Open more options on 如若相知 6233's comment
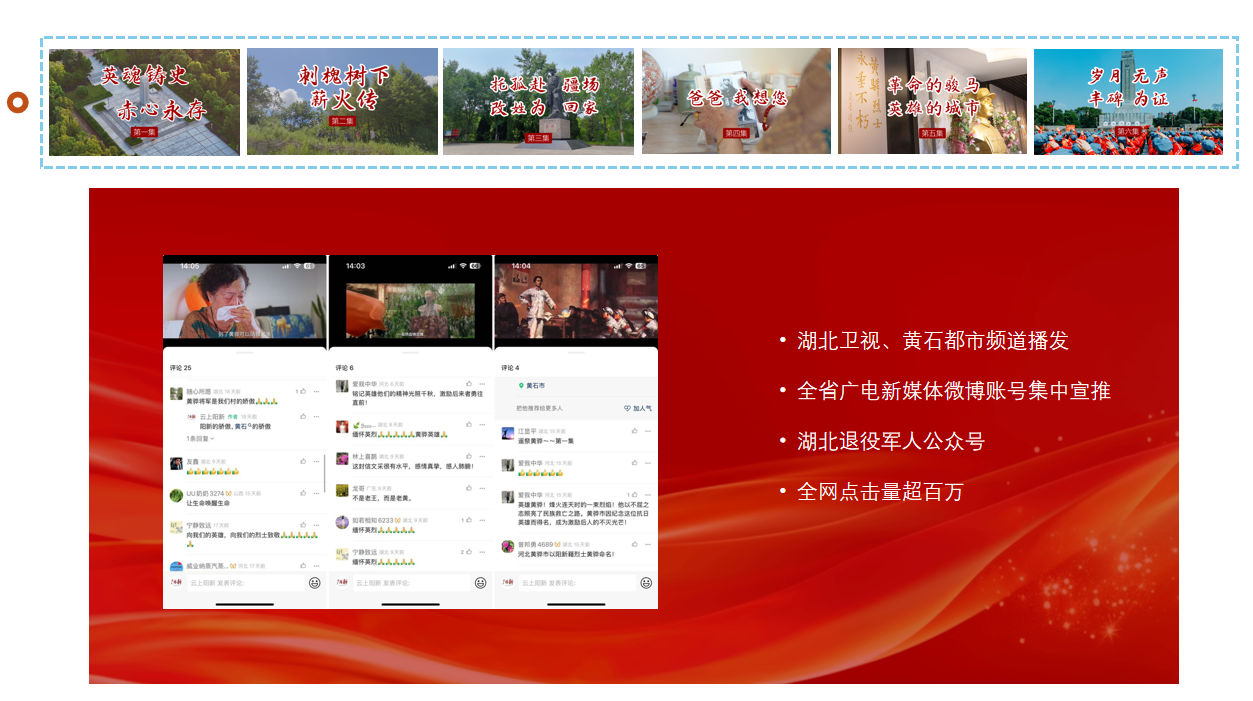The image size is (1253, 701). click(x=482, y=520)
